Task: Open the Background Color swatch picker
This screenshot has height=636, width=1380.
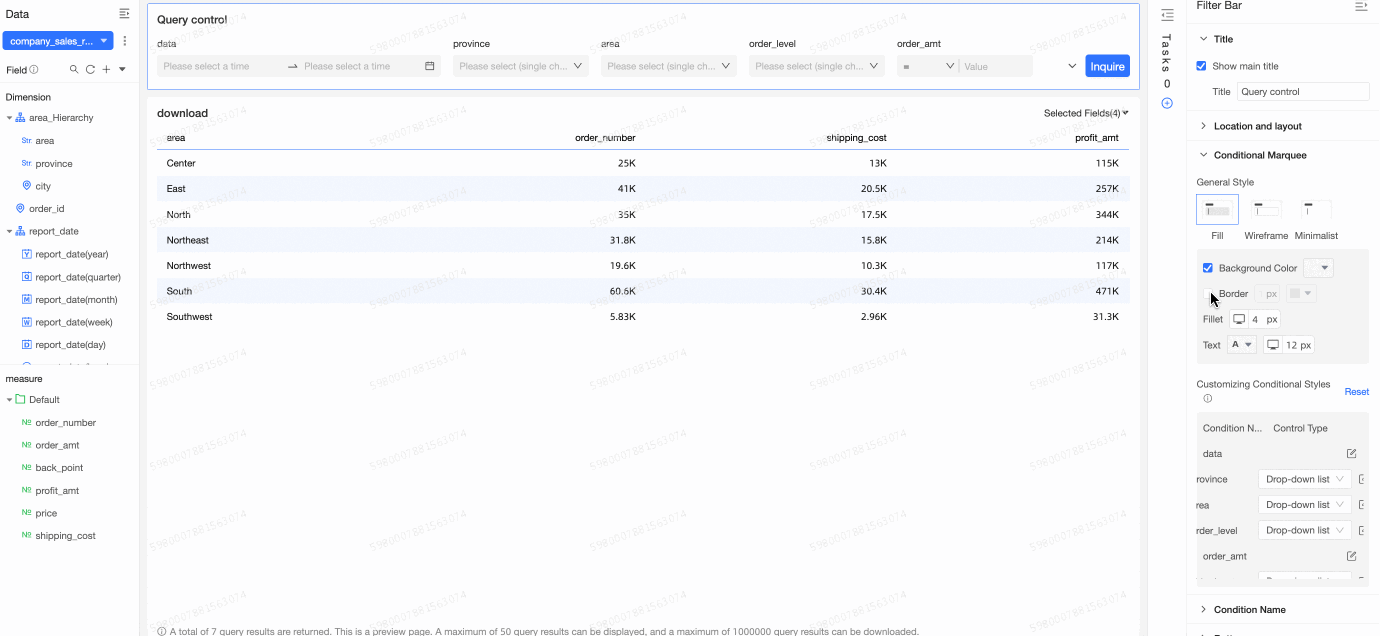Action: point(1320,268)
